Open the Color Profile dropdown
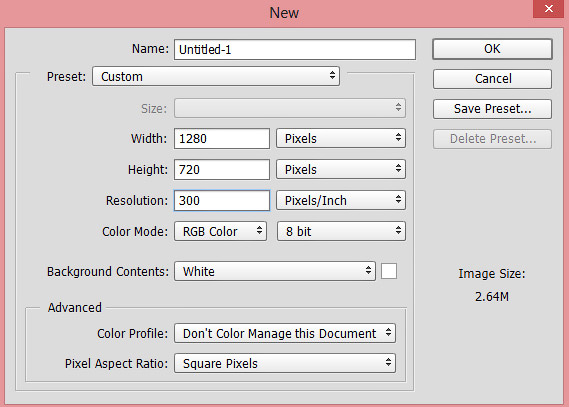Viewport: 569px width, 407px height. pos(285,333)
